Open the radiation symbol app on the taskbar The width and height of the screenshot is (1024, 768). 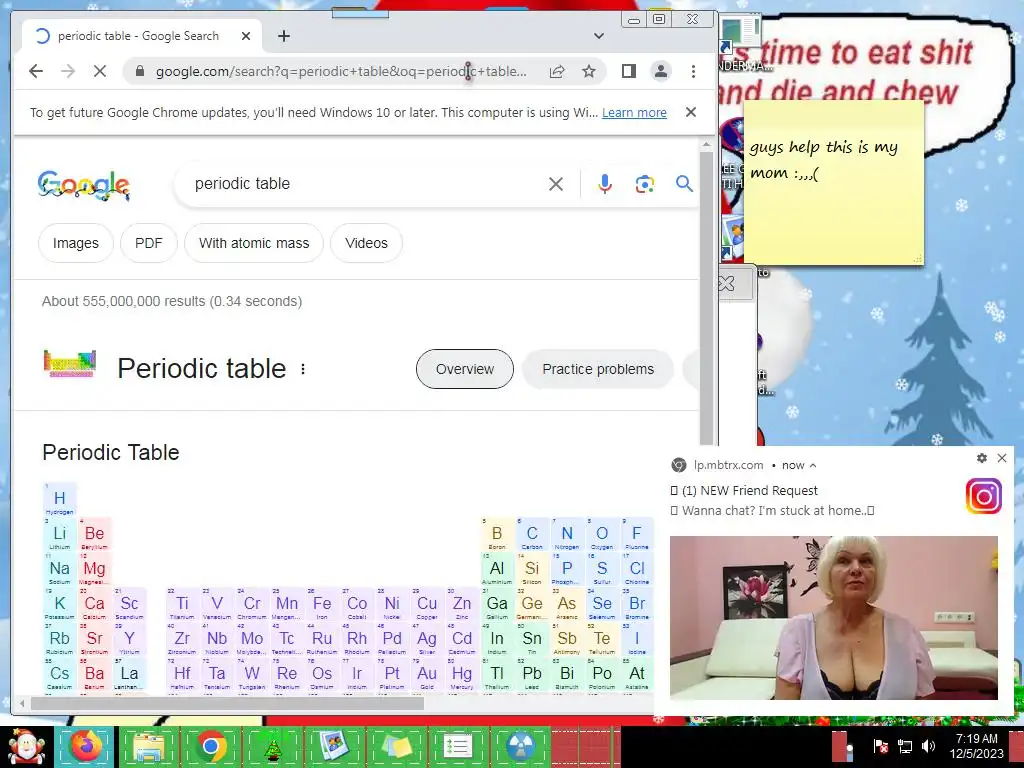[520, 747]
